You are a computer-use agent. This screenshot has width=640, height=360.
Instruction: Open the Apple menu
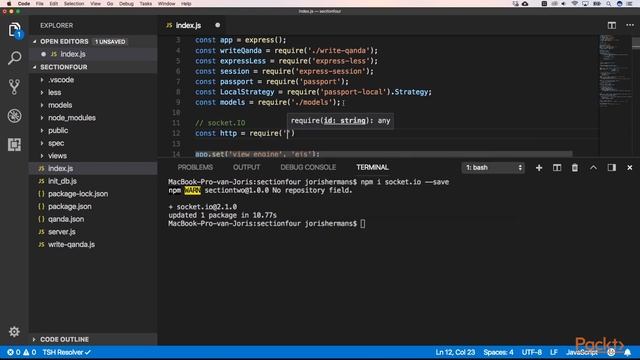(x=9, y=4)
